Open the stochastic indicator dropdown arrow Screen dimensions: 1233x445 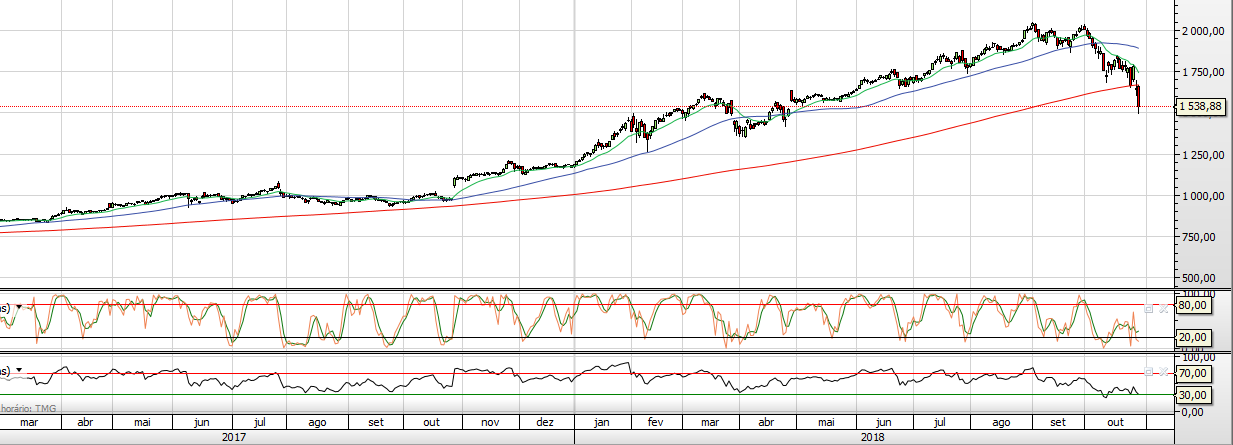point(18,308)
